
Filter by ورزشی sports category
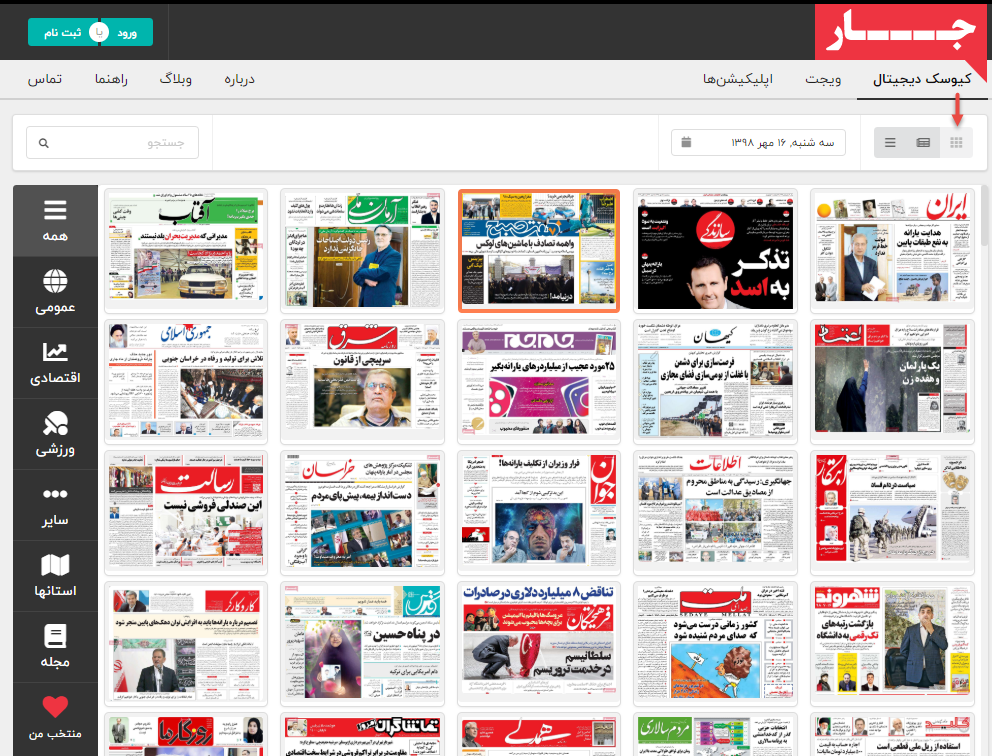[55, 434]
